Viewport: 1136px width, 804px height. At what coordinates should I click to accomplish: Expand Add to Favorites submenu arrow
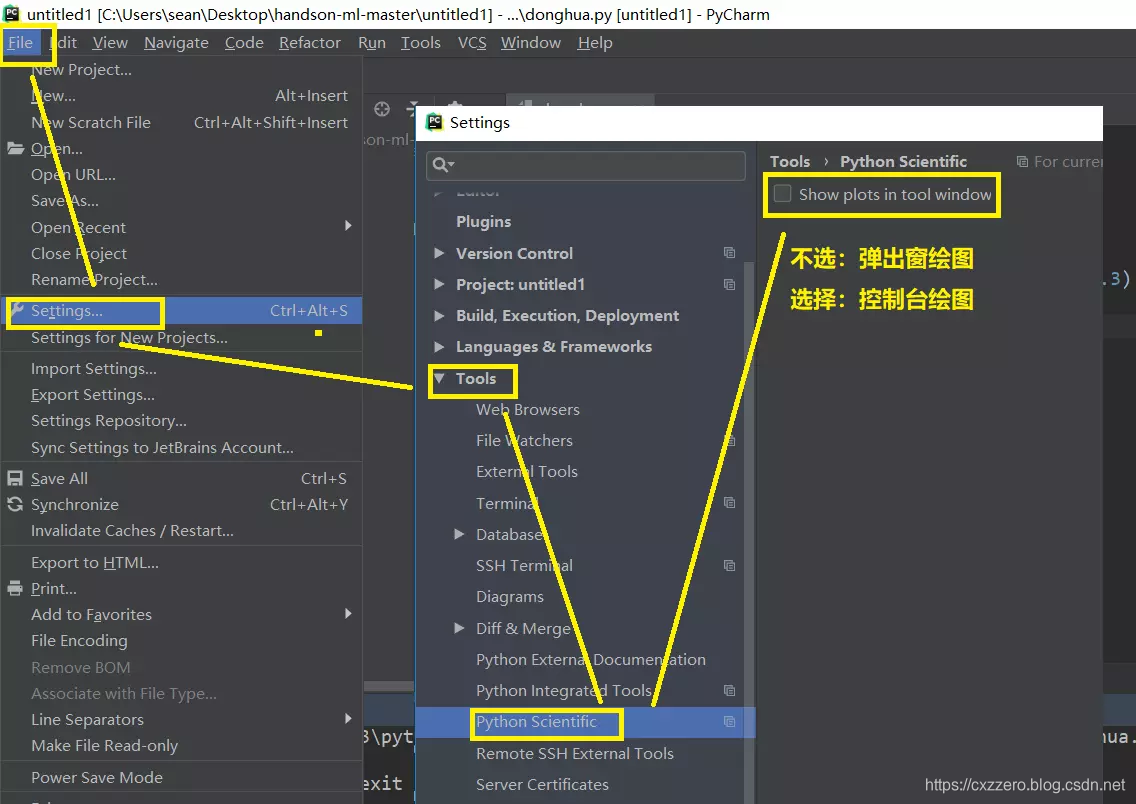[x=348, y=614]
